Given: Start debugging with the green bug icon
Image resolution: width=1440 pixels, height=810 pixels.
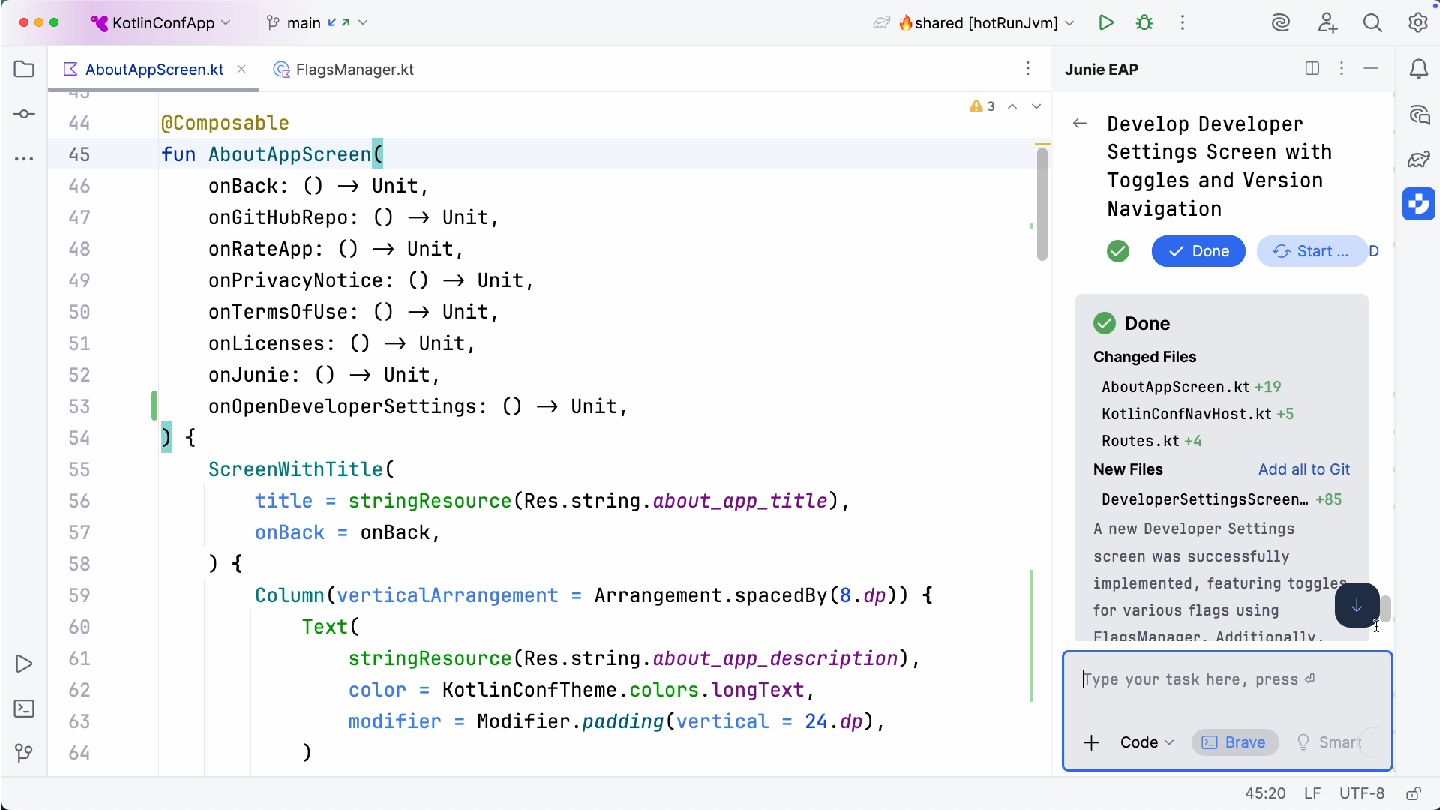Looking at the screenshot, I should (x=1144, y=22).
